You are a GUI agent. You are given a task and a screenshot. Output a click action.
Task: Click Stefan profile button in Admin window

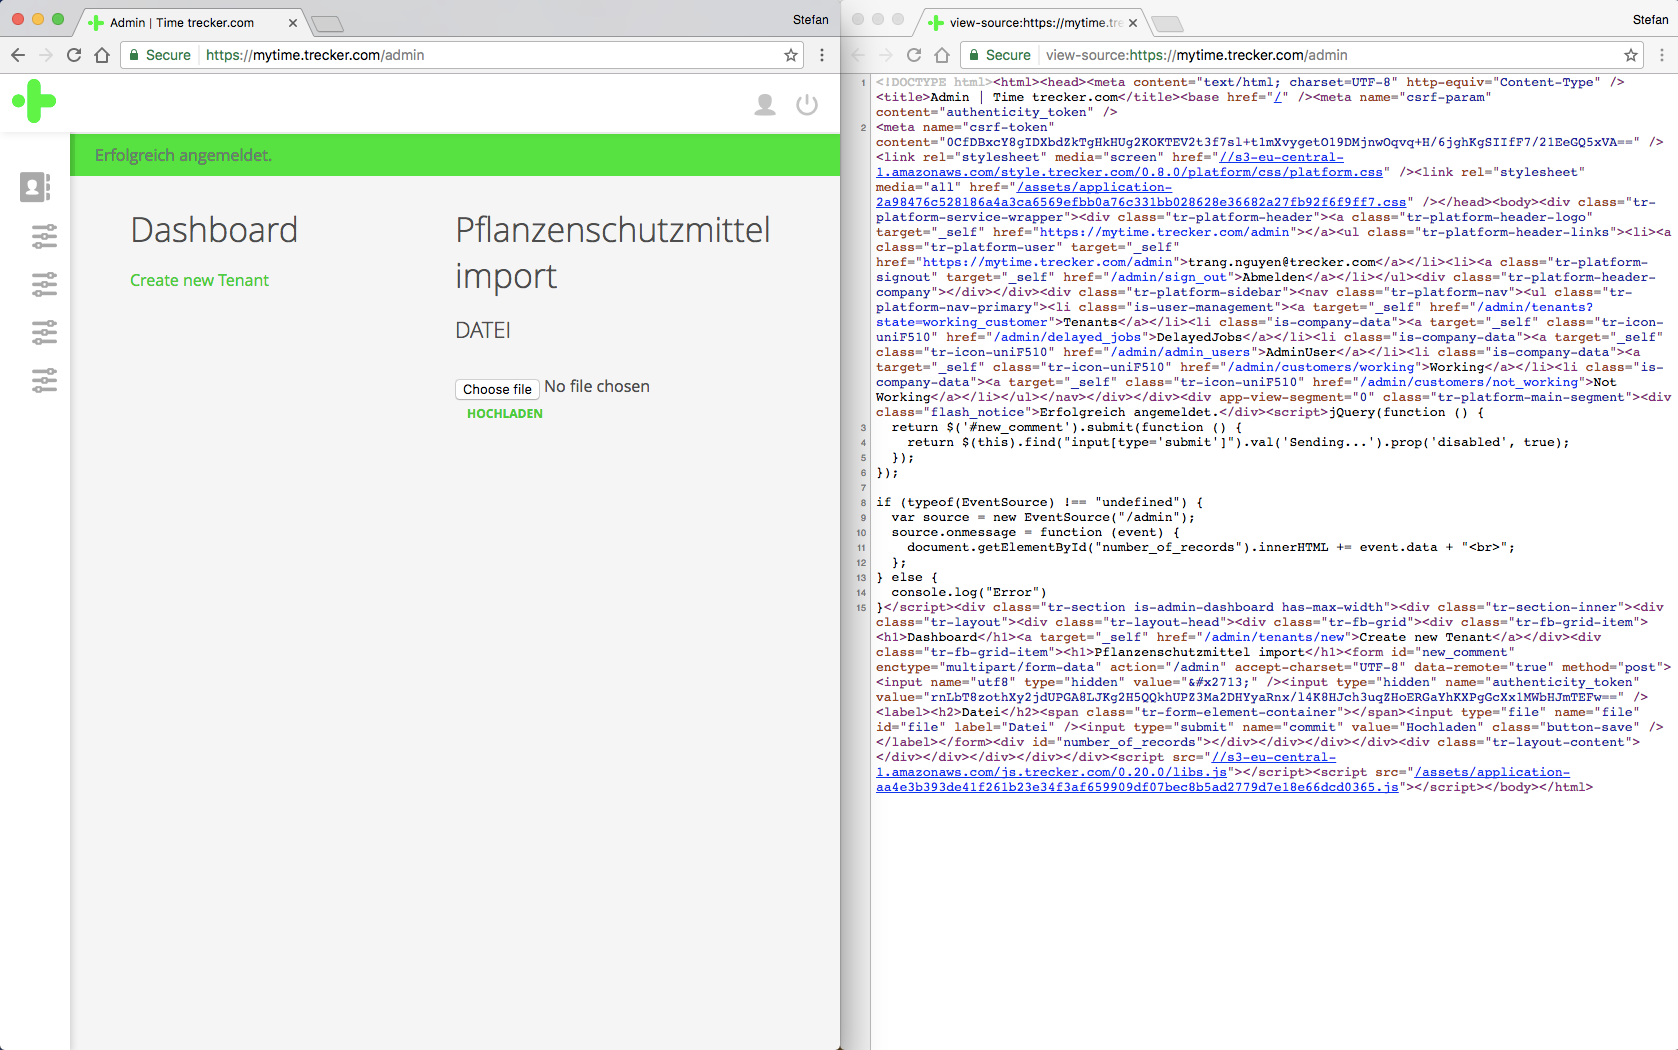tap(811, 20)
